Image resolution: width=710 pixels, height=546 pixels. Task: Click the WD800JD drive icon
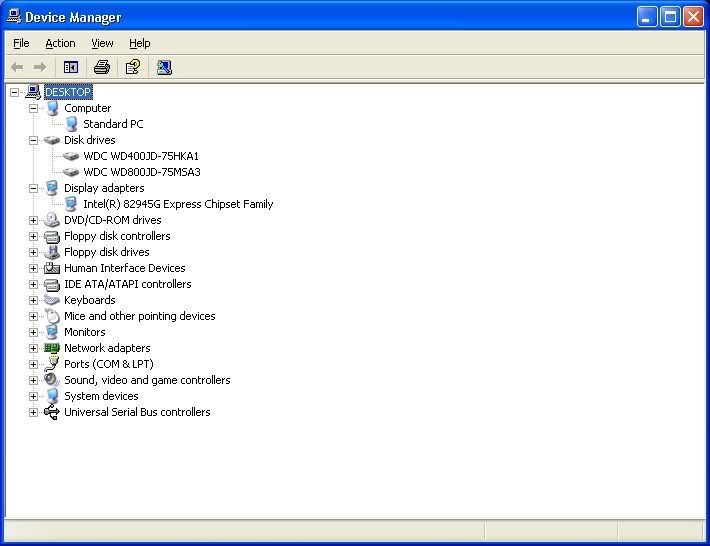tap(71, 172)
